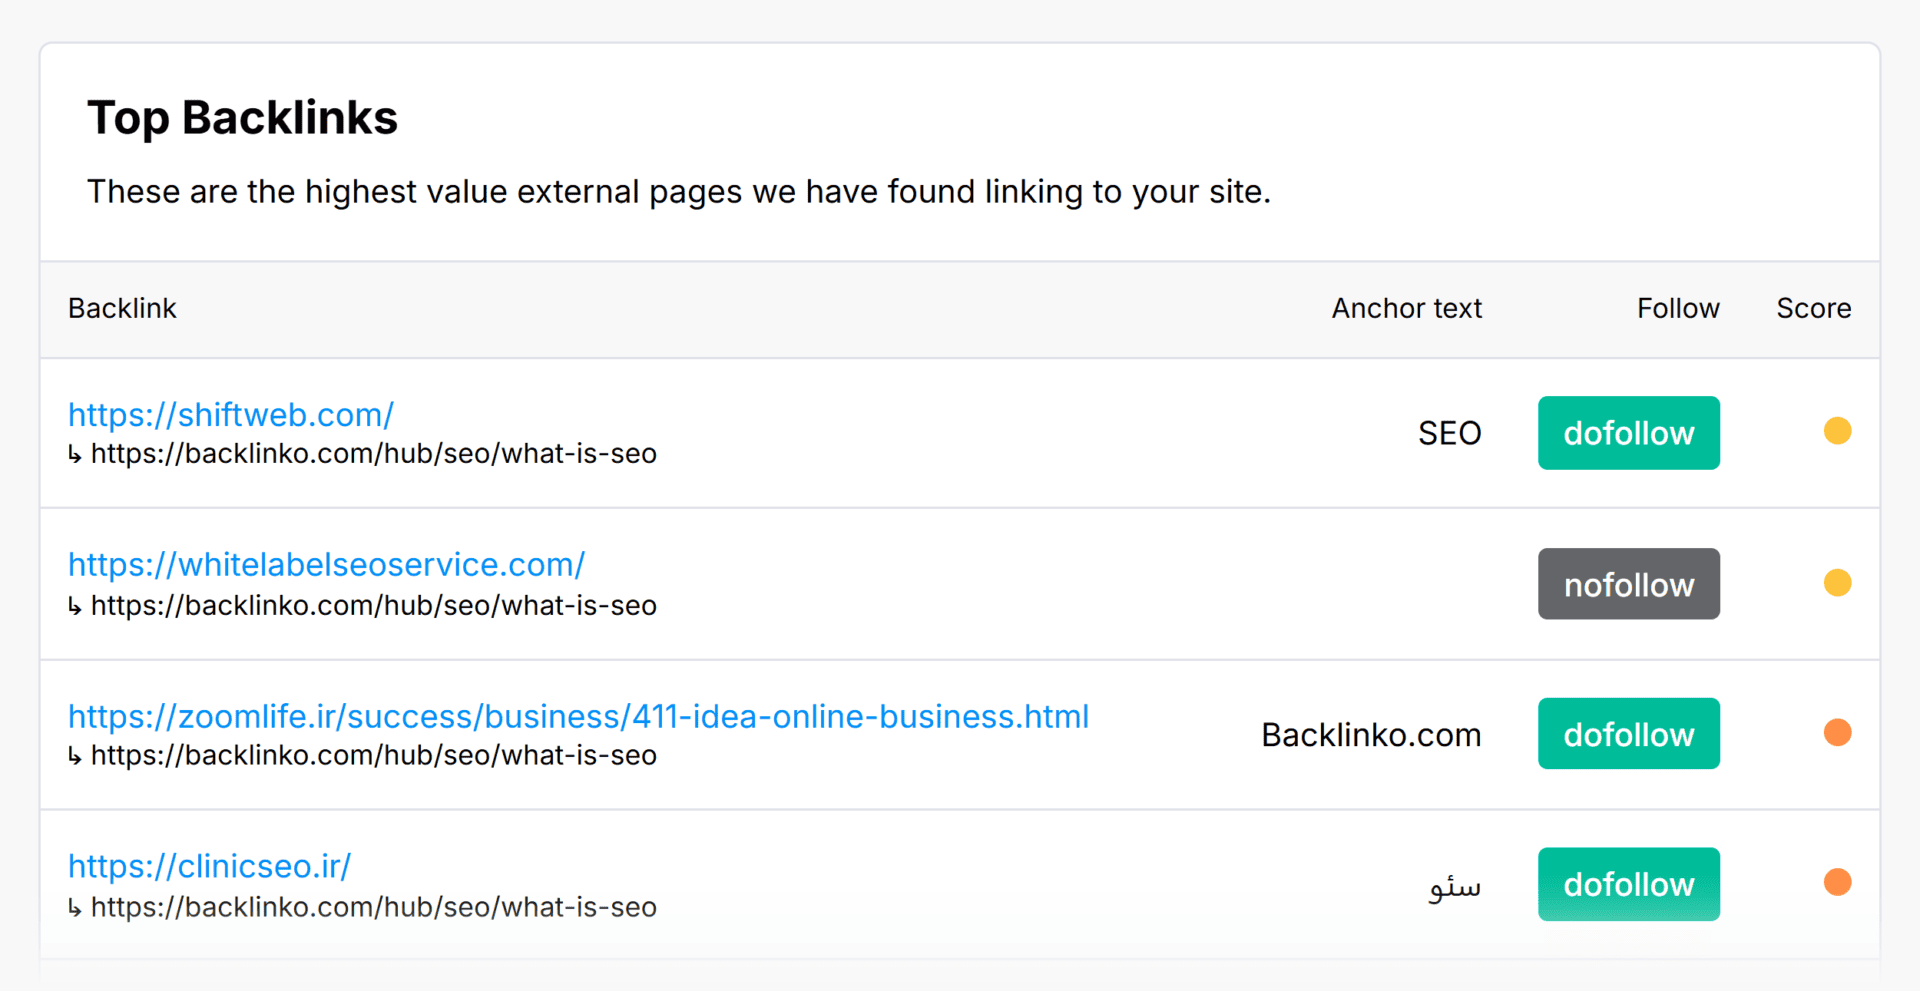Open the shiftweb.com backlink
The height and width of the screenshot is (991, 1920).
pos(230,414)
